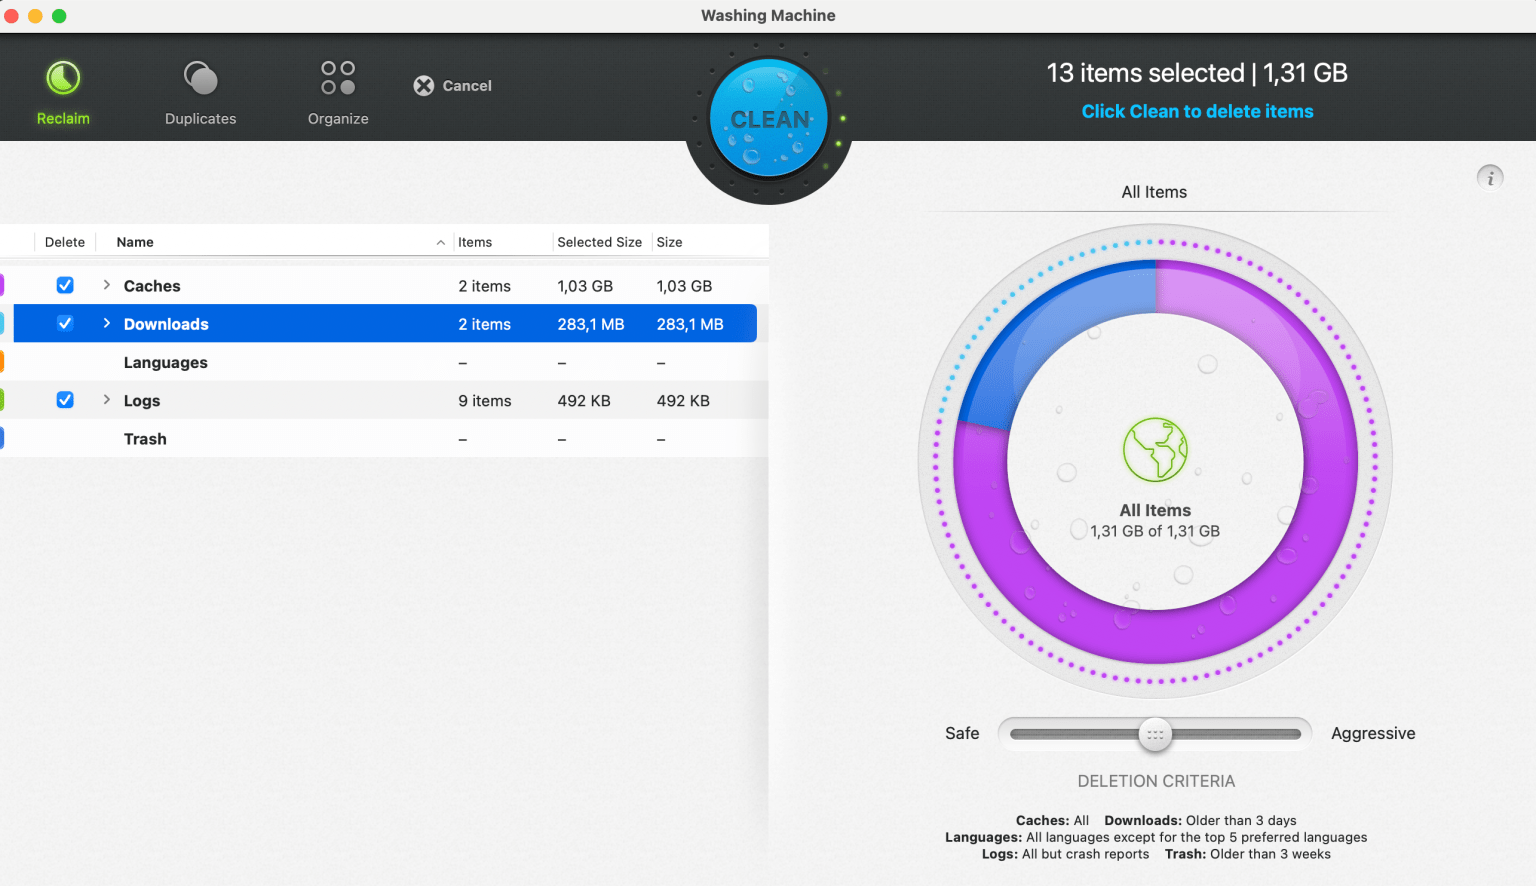Select the Reclaim feature icon
This screenshot has width=1536, height=886.
pyautogui.click(x=63, y=75)
